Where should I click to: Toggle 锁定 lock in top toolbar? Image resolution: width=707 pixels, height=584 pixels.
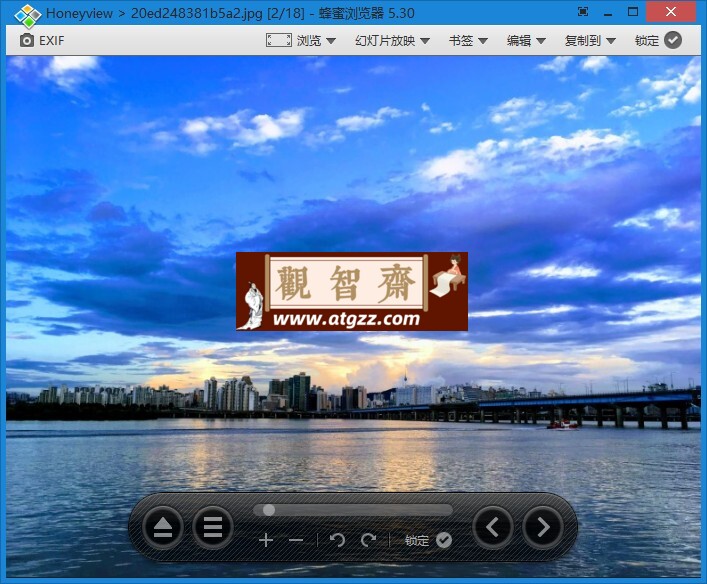(658, 41)
